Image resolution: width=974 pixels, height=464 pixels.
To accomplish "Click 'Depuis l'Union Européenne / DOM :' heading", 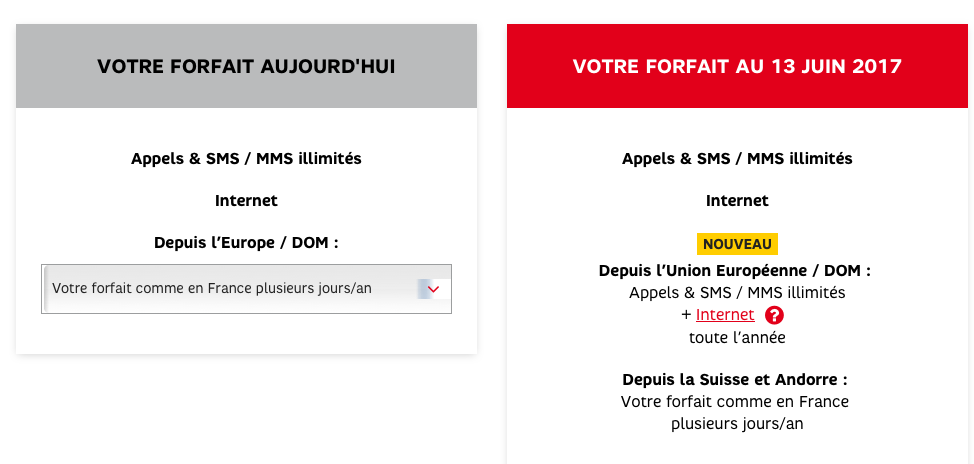I will (x=735, y=271).
